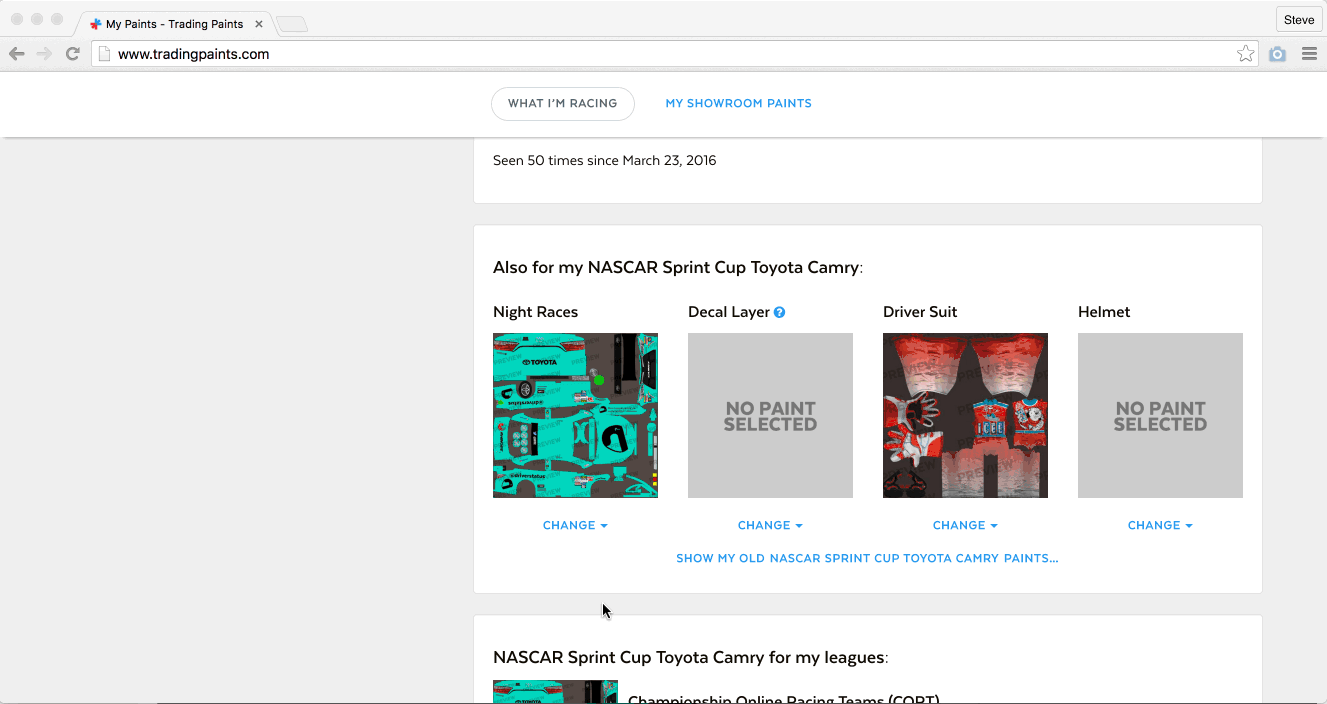Open the camera extension icon
Image resolution: width=1327 pixels, height=704 pixels.
click(x=1277, y=54)
